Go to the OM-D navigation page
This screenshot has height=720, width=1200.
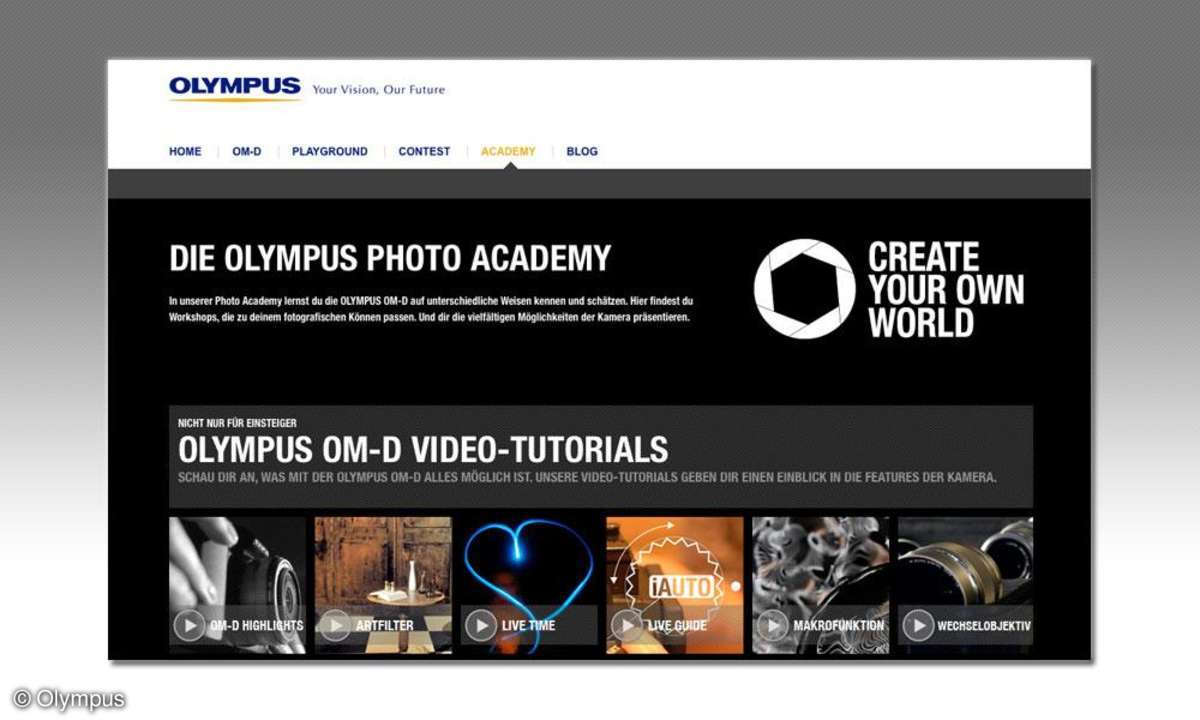(247, 152)
